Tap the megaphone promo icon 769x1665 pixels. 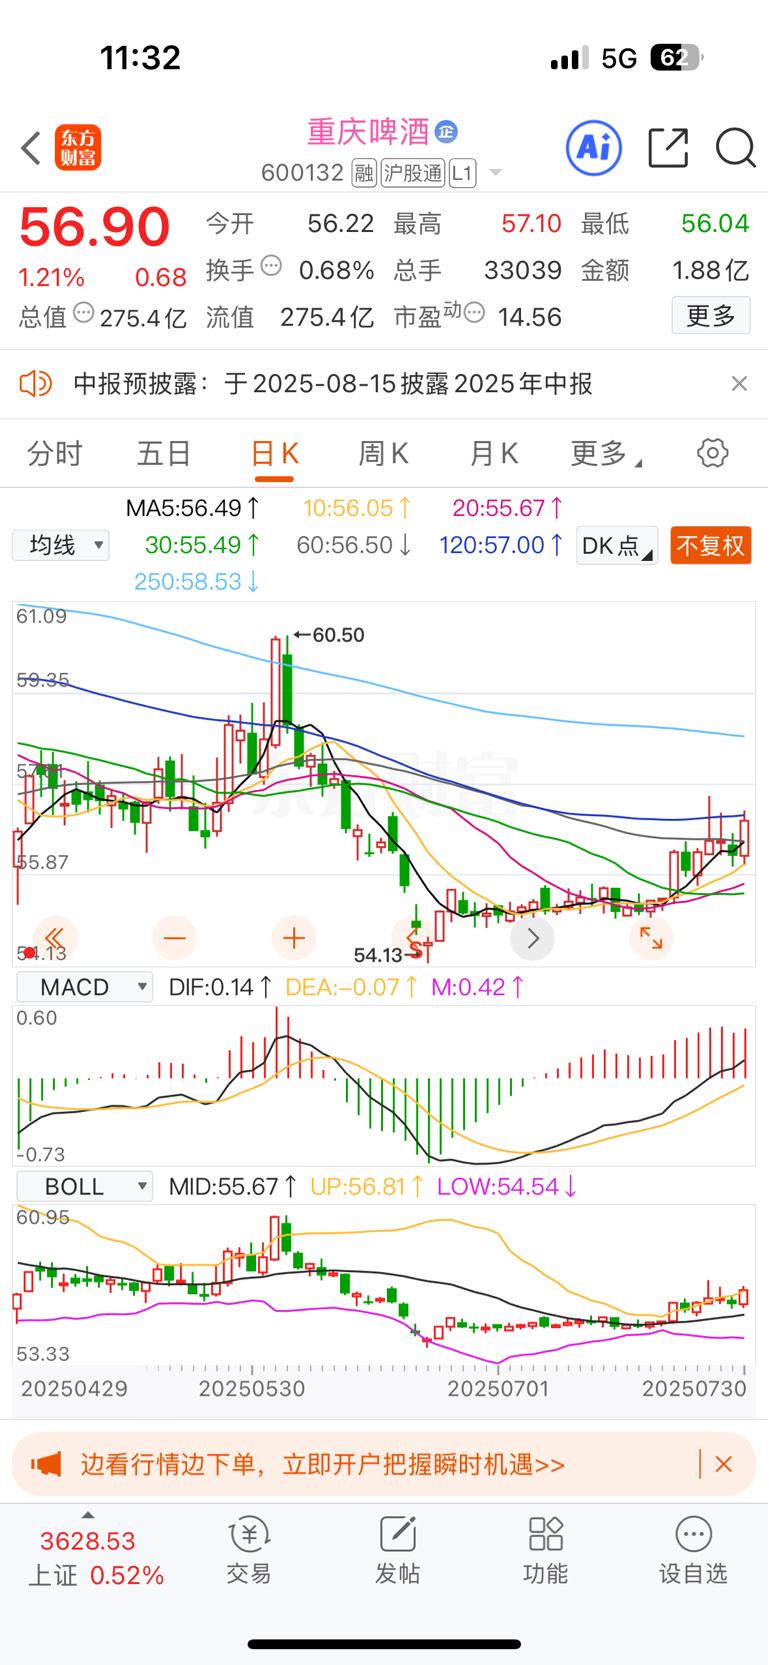tap(46, 1464)
